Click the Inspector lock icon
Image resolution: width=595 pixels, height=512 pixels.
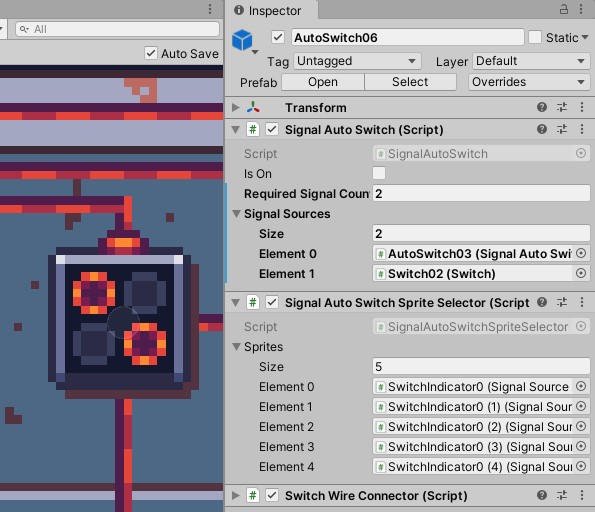coord(564,9)
